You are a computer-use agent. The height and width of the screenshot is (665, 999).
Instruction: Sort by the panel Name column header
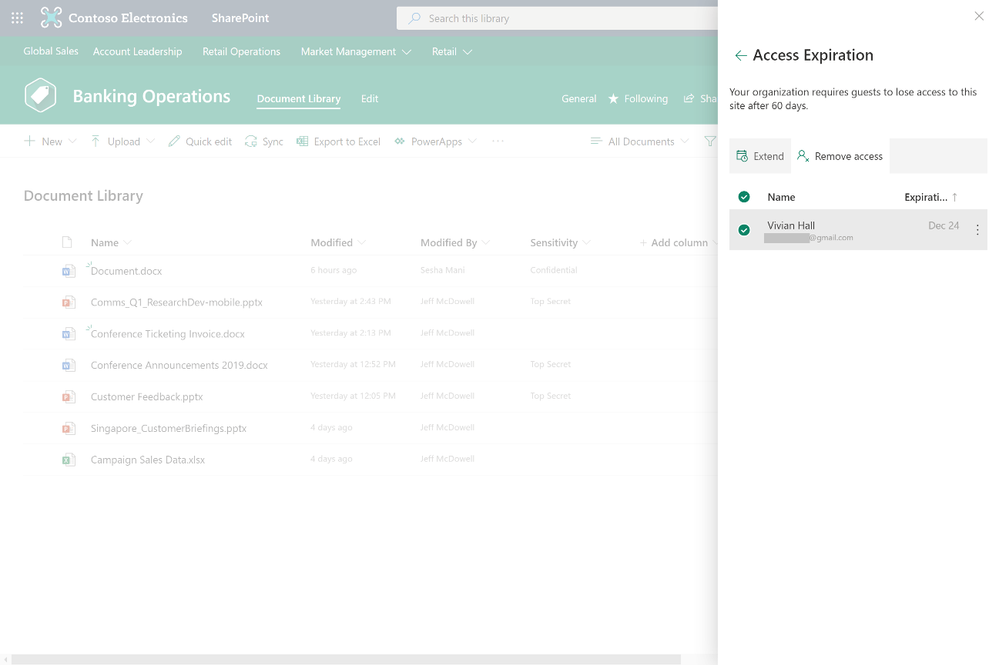coord(781,197)
